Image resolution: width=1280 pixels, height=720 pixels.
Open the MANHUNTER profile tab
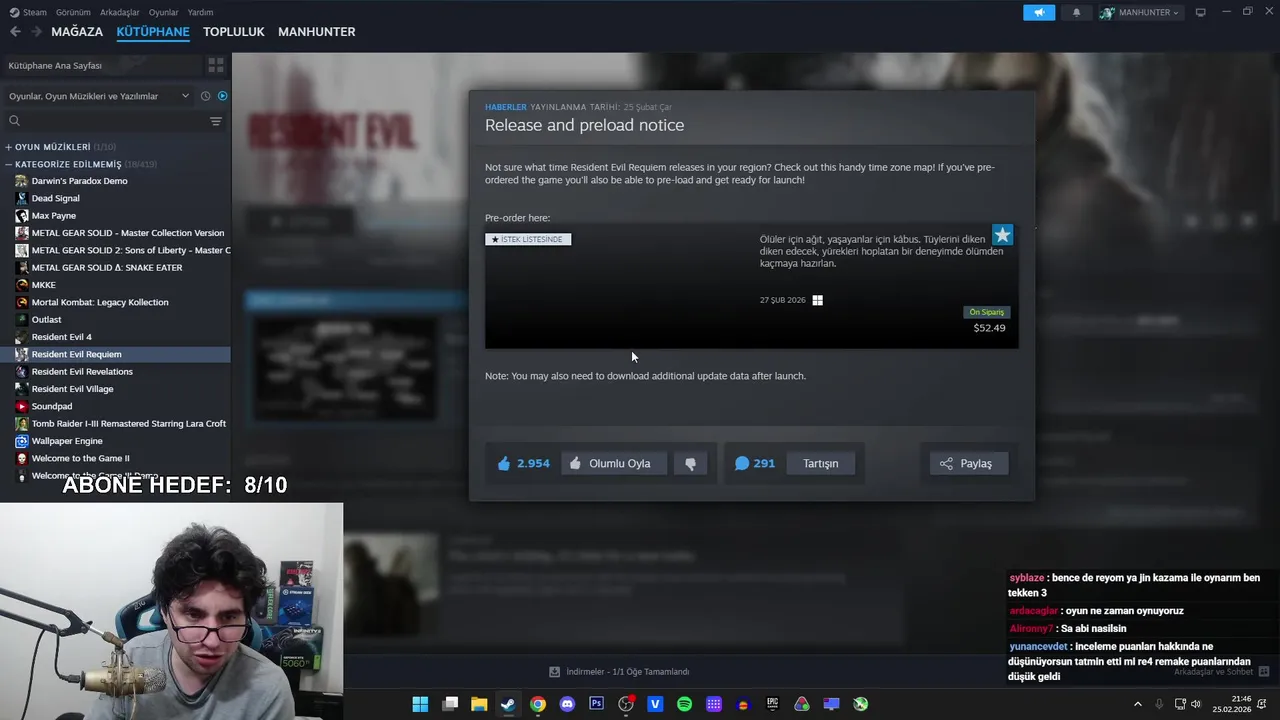pyautogui.click(x=317, y=32)
